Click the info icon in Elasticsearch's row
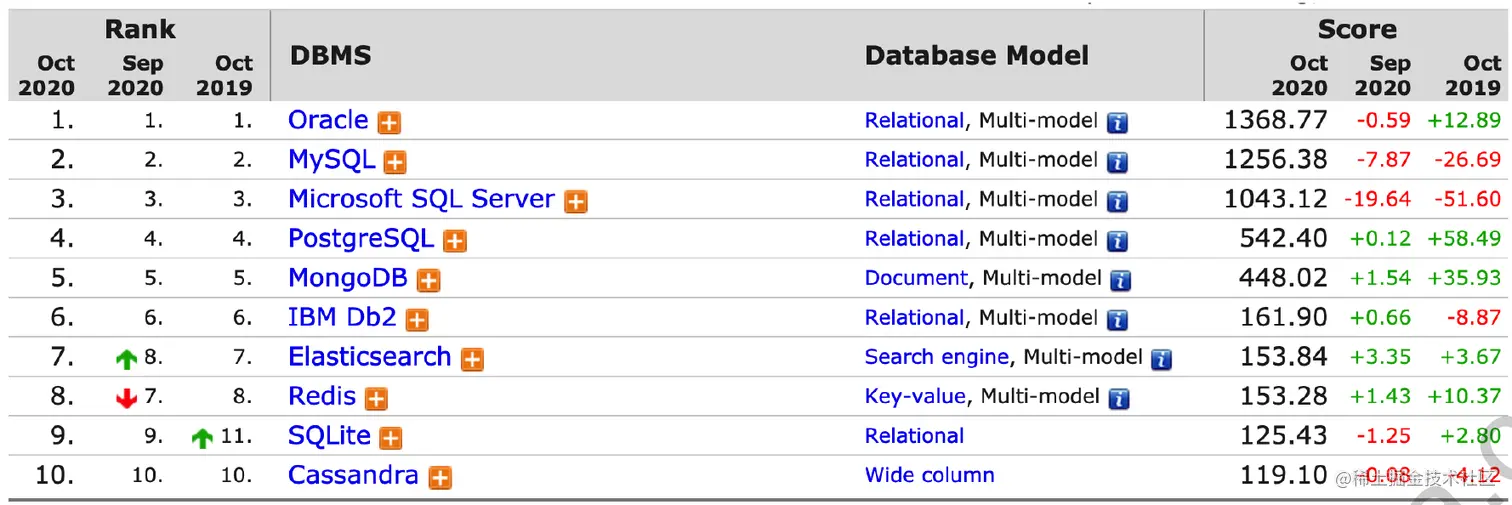This screenshot has width=1512, height=505. [1161, 359]
